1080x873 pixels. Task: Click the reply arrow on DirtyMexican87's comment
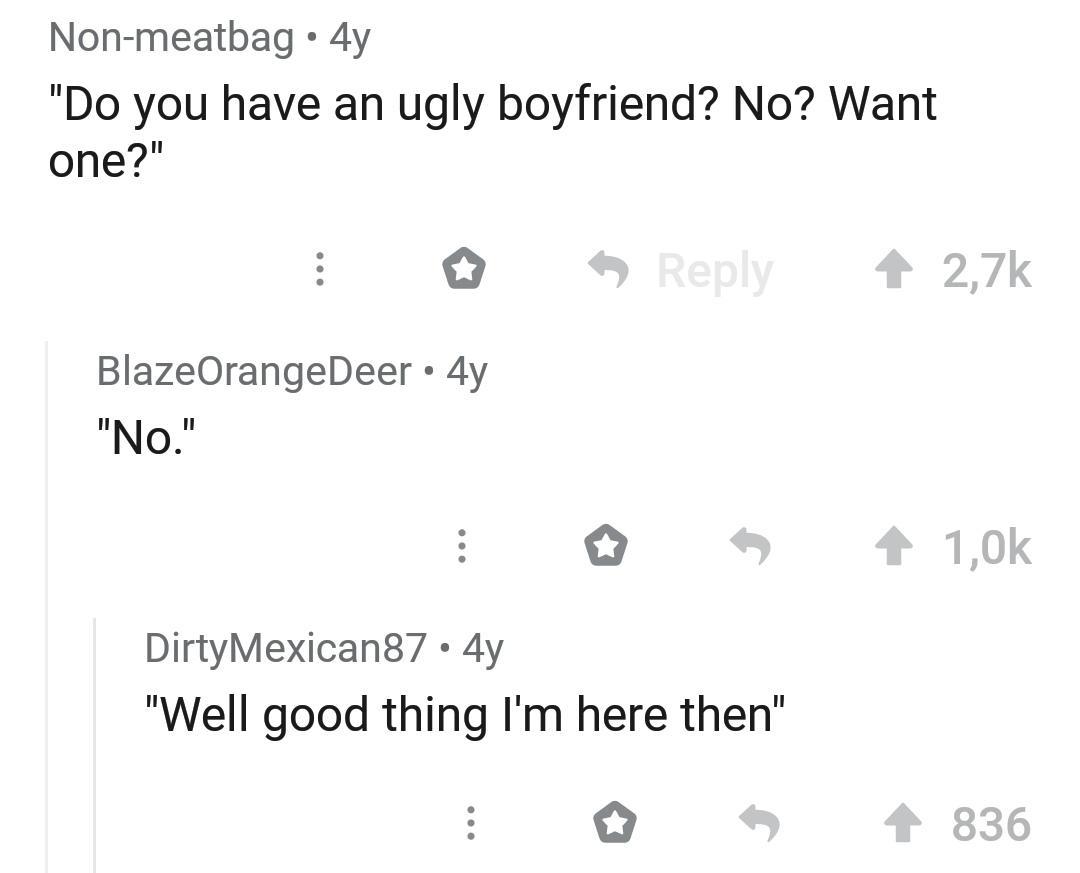[x=759, y=824]
